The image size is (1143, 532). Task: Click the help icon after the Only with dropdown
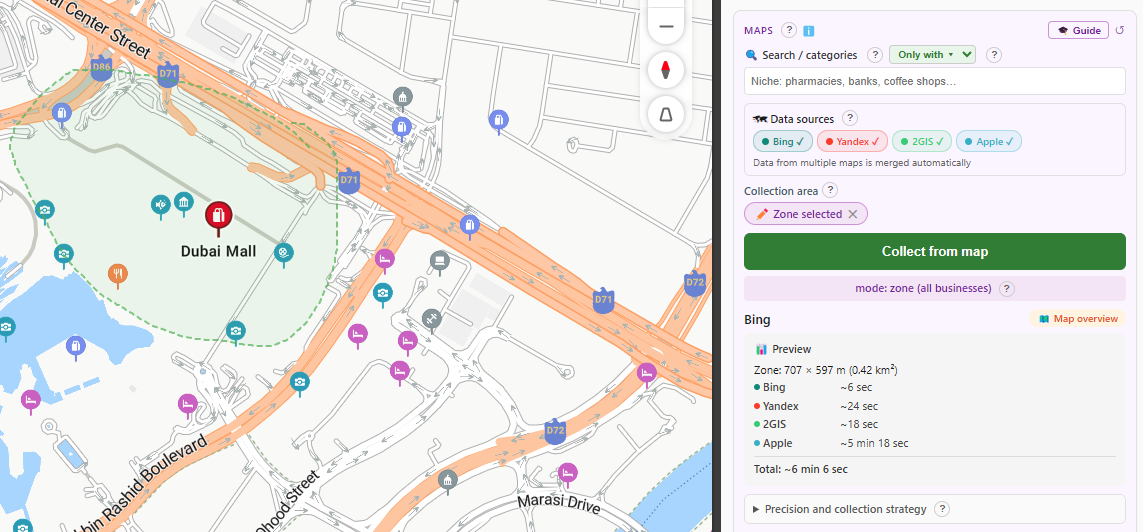click(x=994, y=55)
